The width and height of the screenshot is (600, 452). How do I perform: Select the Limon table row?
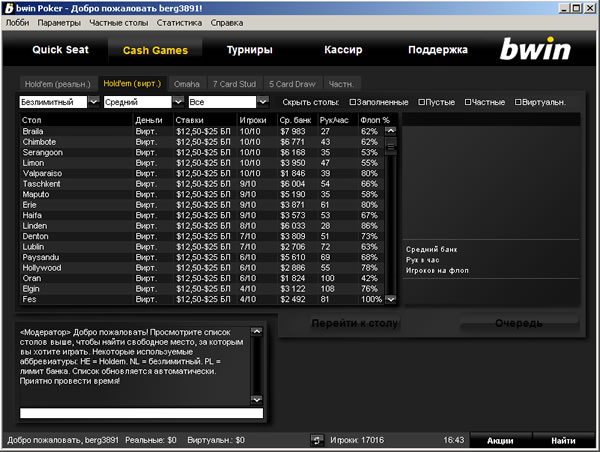(202, 163)
